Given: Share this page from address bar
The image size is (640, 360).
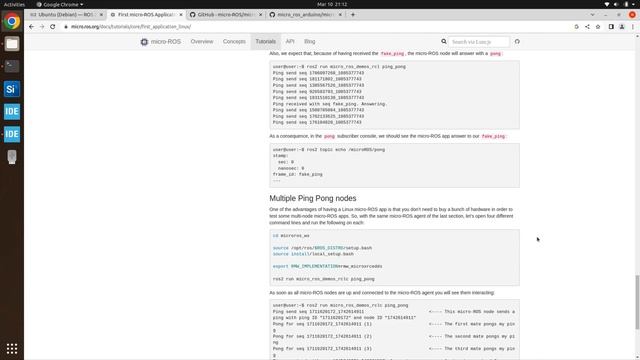Looking at the screenshot, I should pyautogui.click(x=587, y=27).
